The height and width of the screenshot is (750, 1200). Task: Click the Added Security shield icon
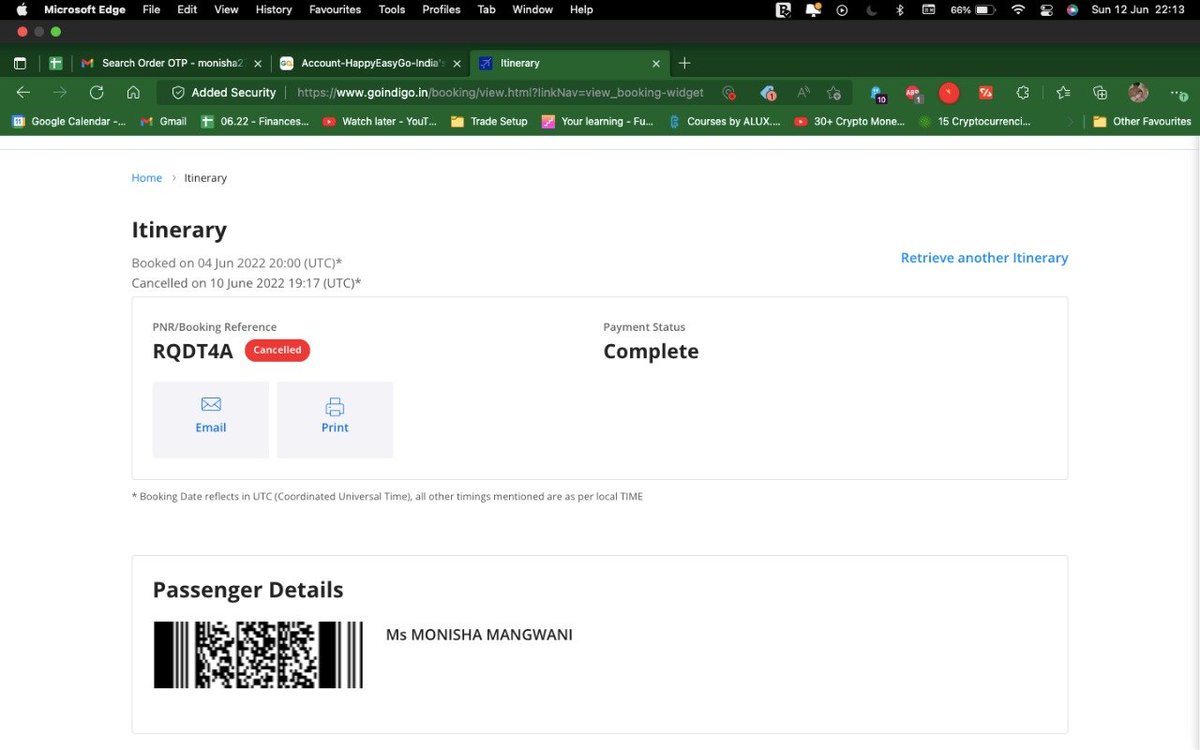click(178, 92)
